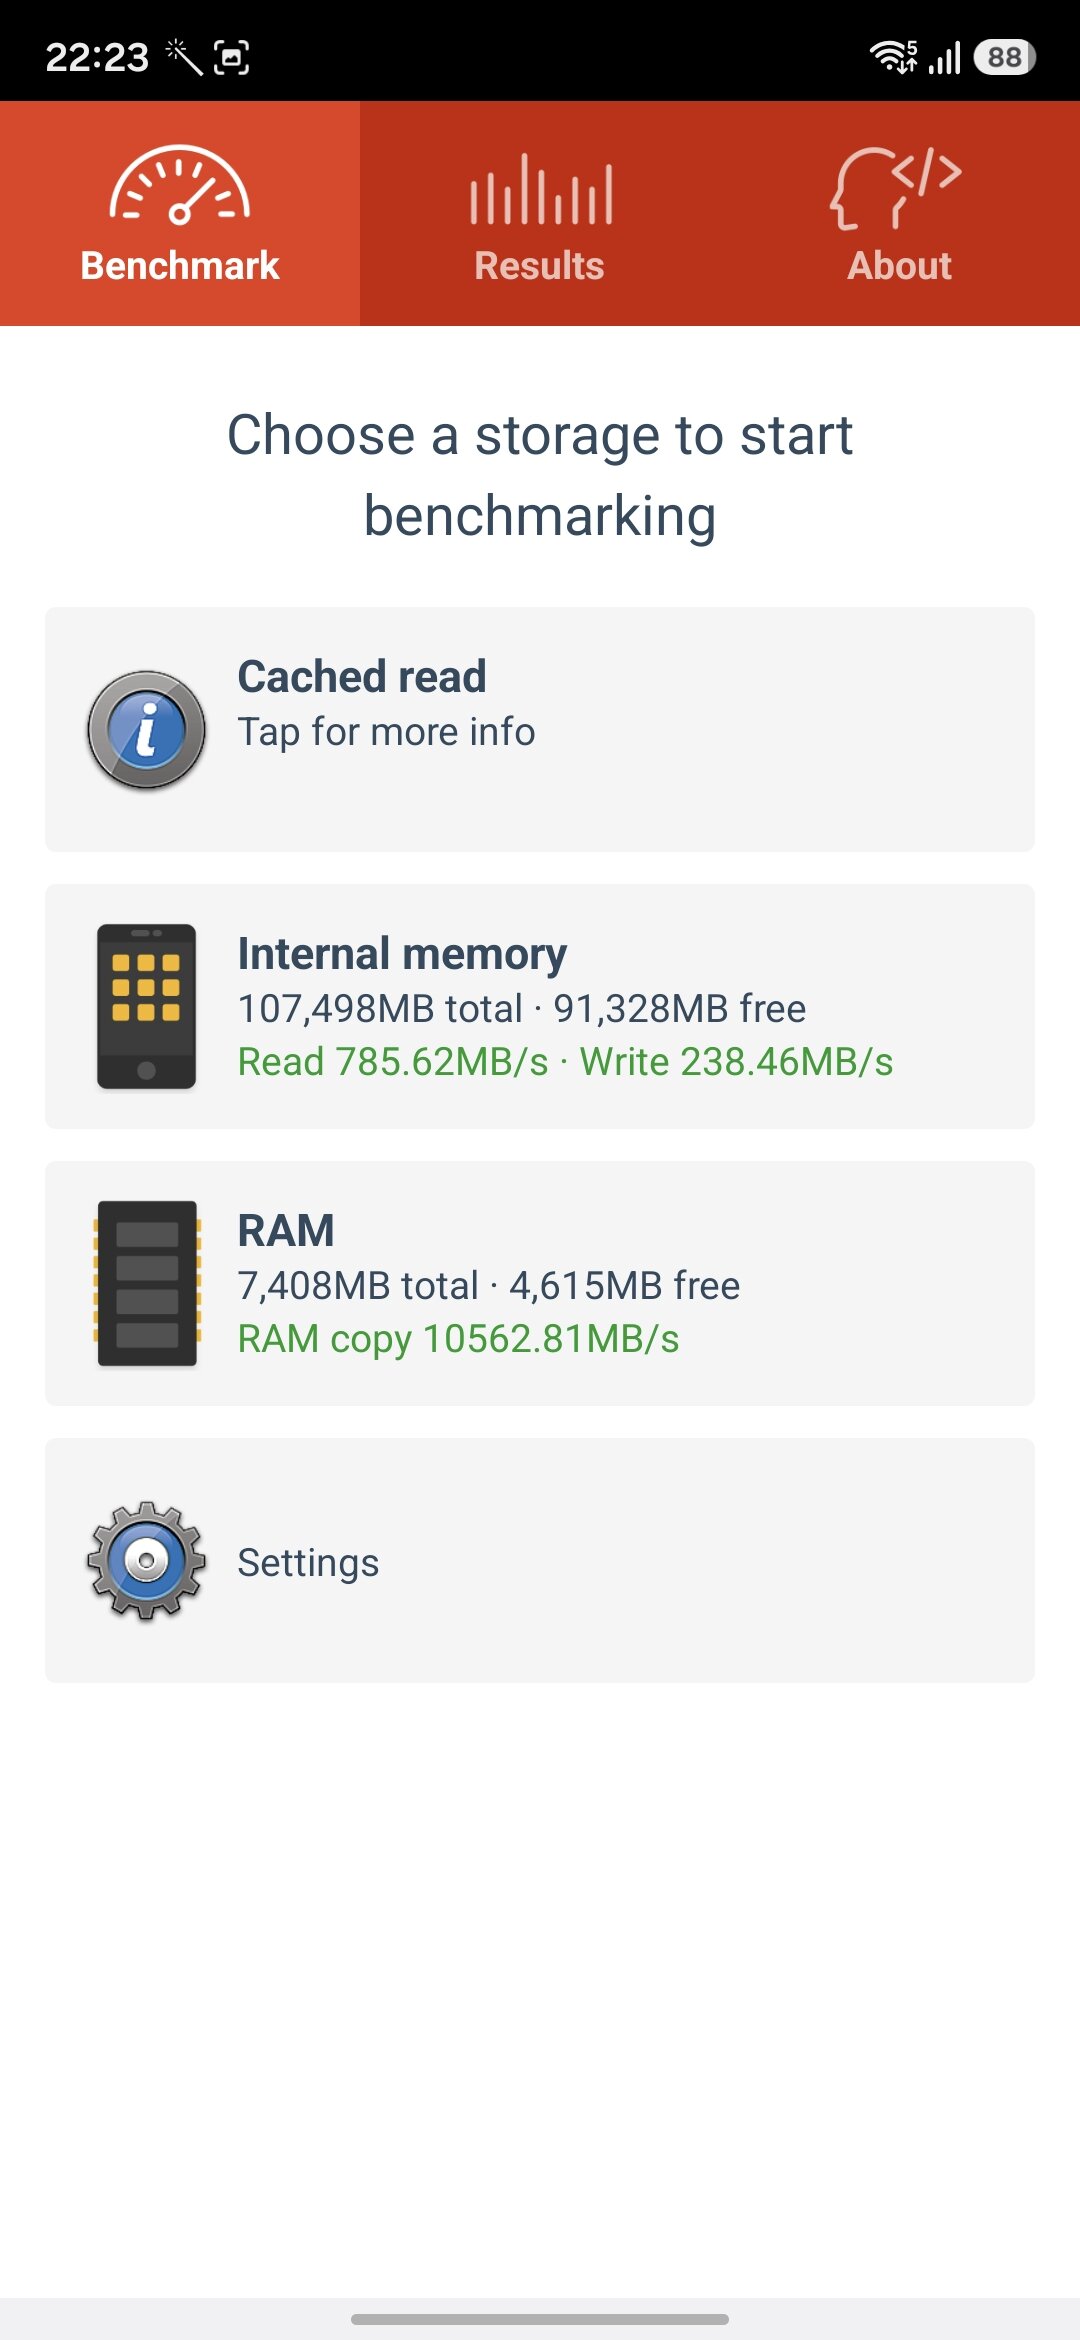The height and width of the screenshot is (2340, 1080).
Task: Tap the Results bar chart icon
Action: [540, 189]
